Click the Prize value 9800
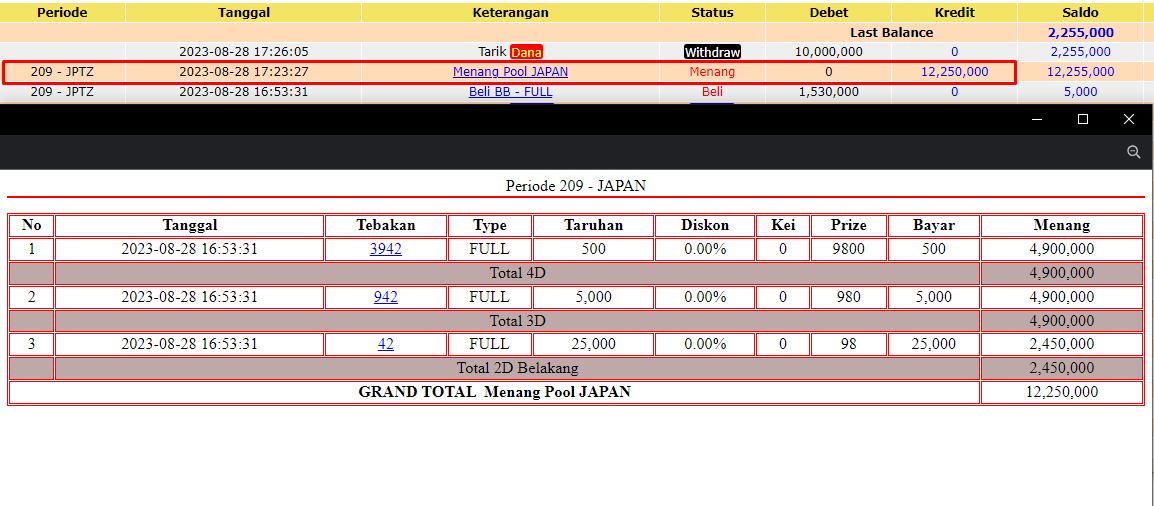Screen dimensions: 1154x506 [849, 249]
